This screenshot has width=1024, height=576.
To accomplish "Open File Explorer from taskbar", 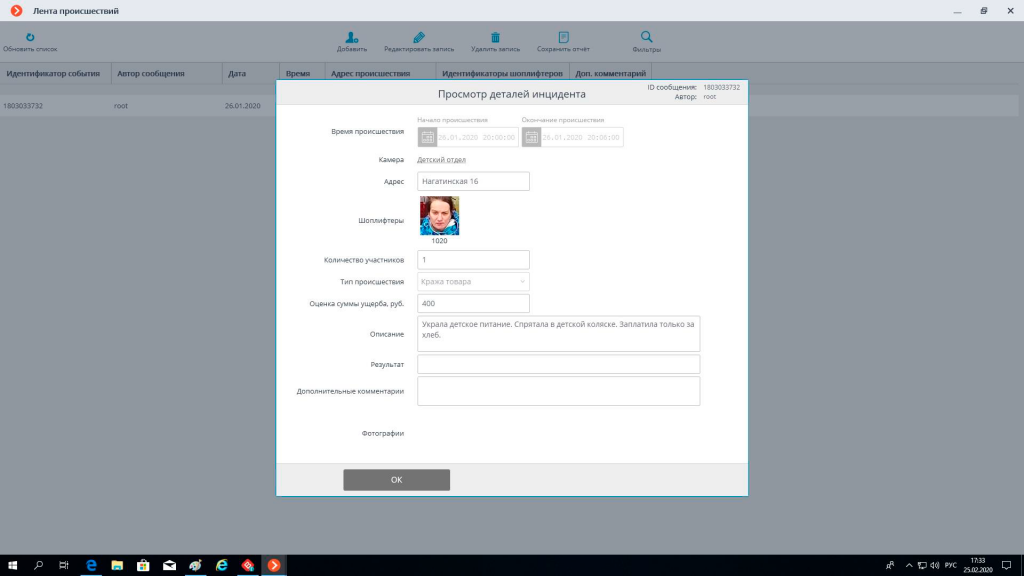I will [117, 566].
